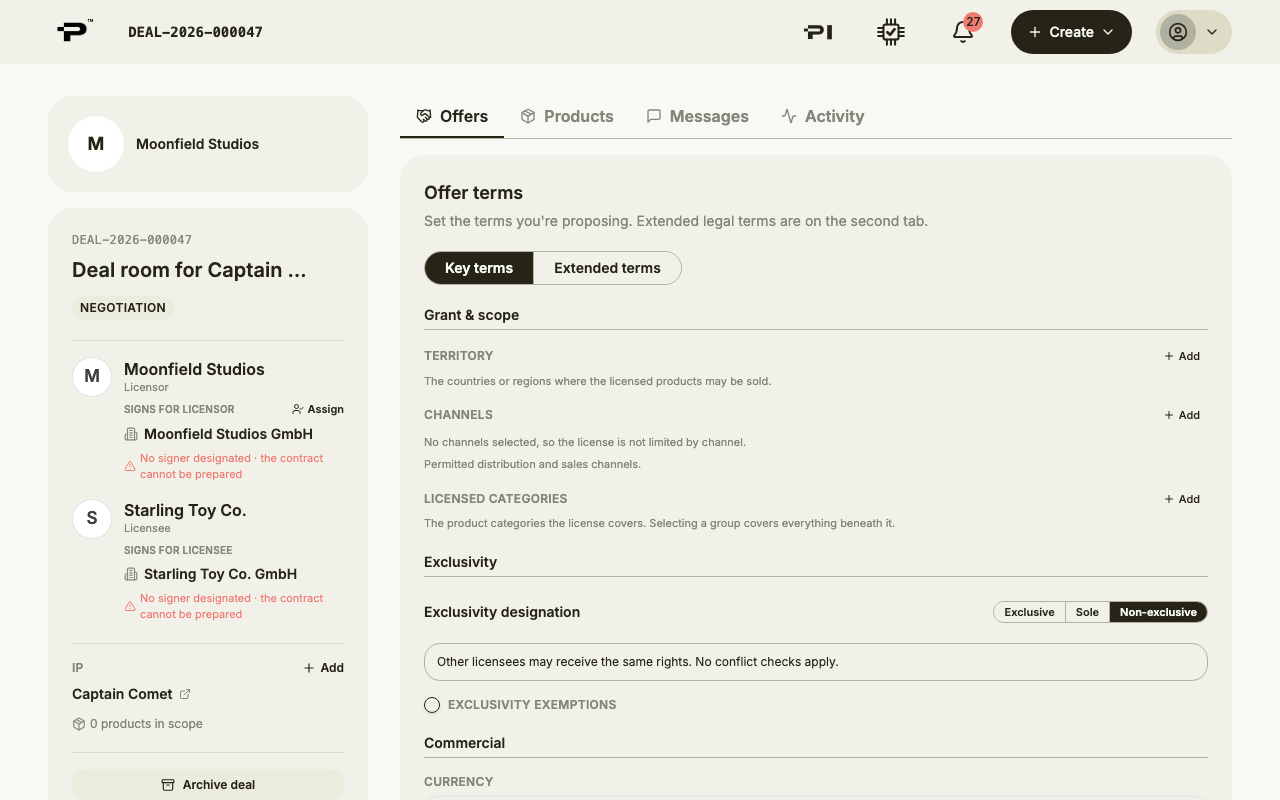Image resolution: width=1280 pixels, height=800 pixels.
Task: Click the Deal room for Captain title
Action: pyautogui.click(x=189, y=270)
